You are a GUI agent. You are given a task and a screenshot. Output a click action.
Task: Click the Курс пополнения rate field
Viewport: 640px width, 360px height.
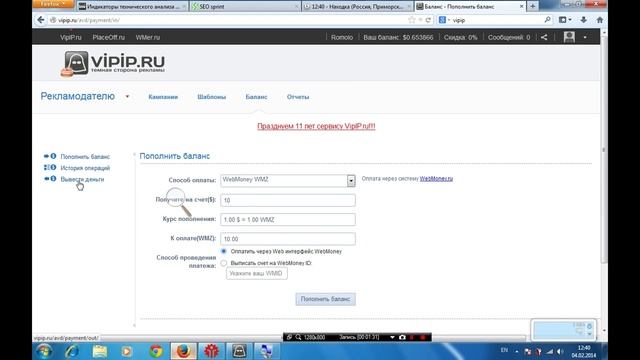tap(288, 219)
